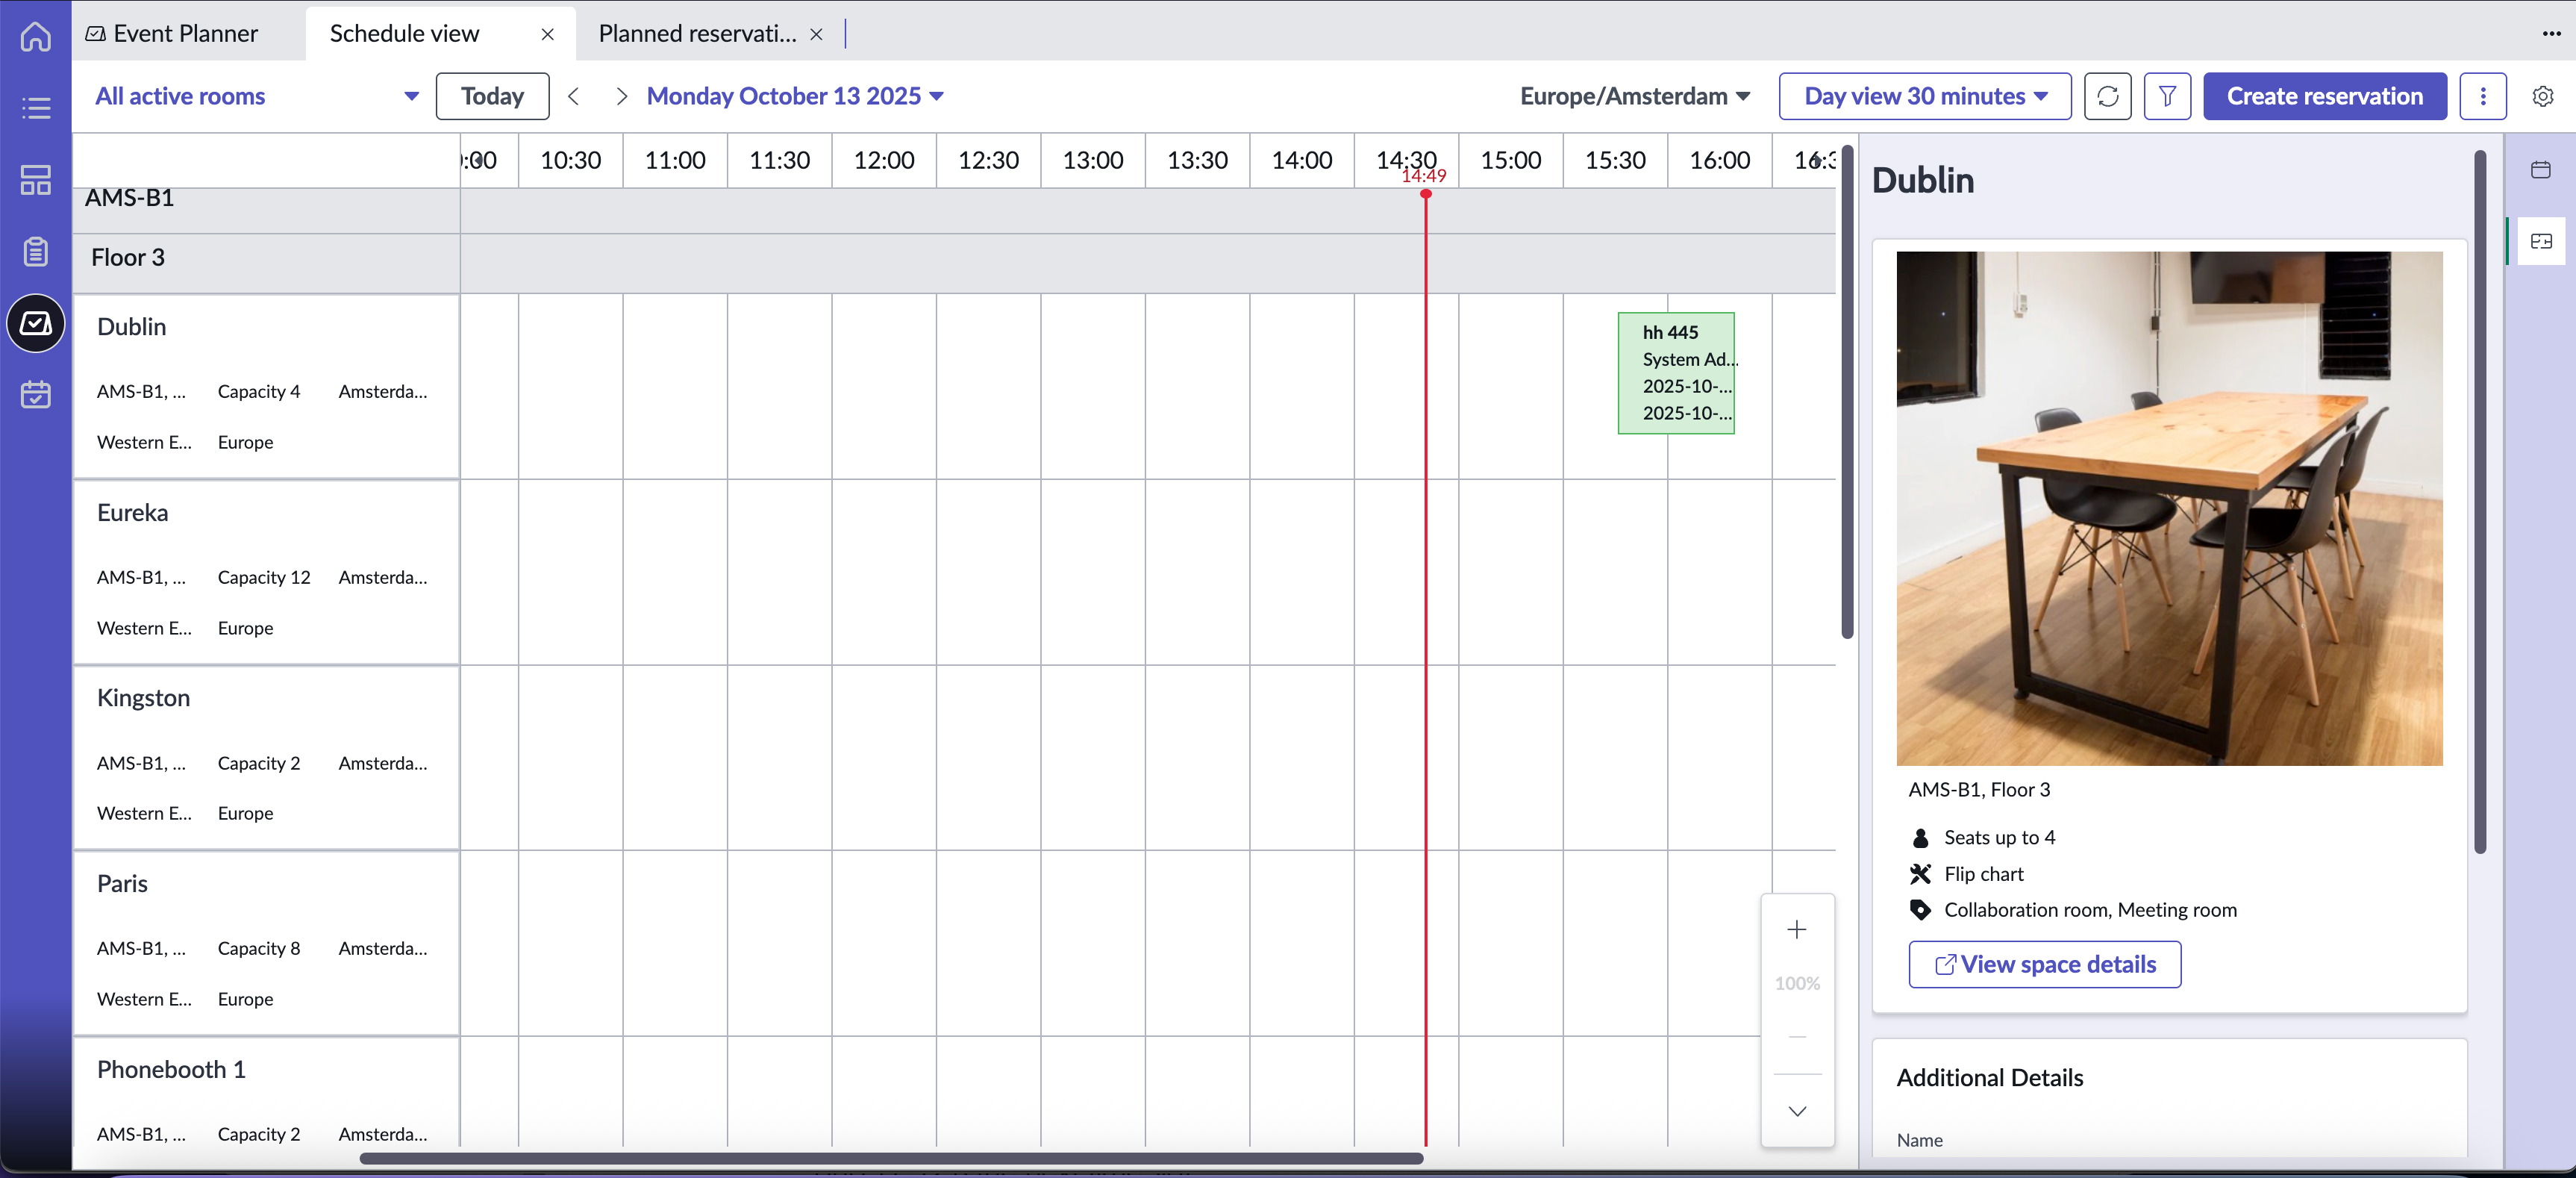Screen dimensions: 2576x1178
Task: Click Collaboration room, Meeting room tags
Action: pyautogui.click(x=2090, y=909)
